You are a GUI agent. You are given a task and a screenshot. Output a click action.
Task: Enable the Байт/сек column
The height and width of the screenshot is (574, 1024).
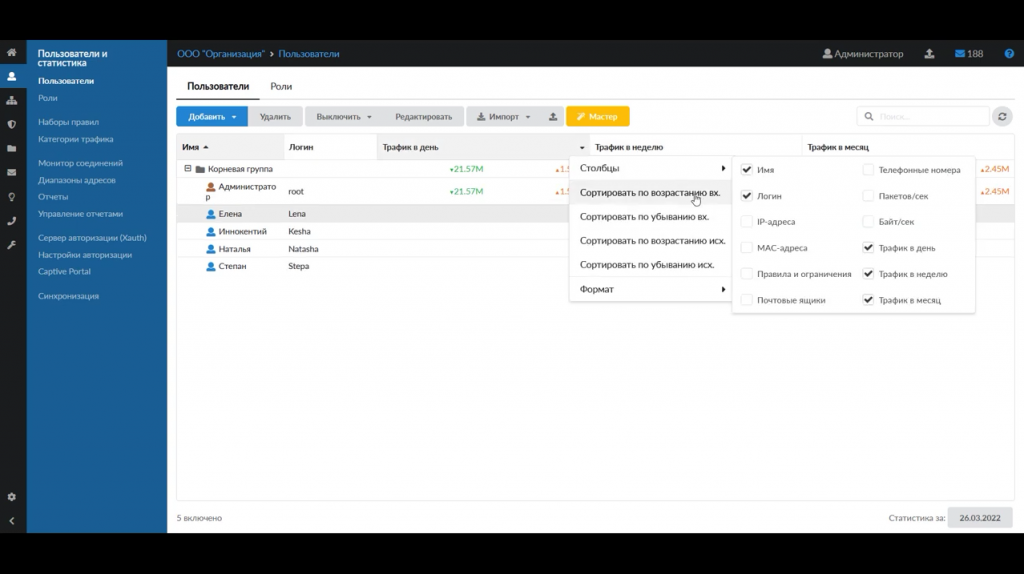click(x=868, y=221)
